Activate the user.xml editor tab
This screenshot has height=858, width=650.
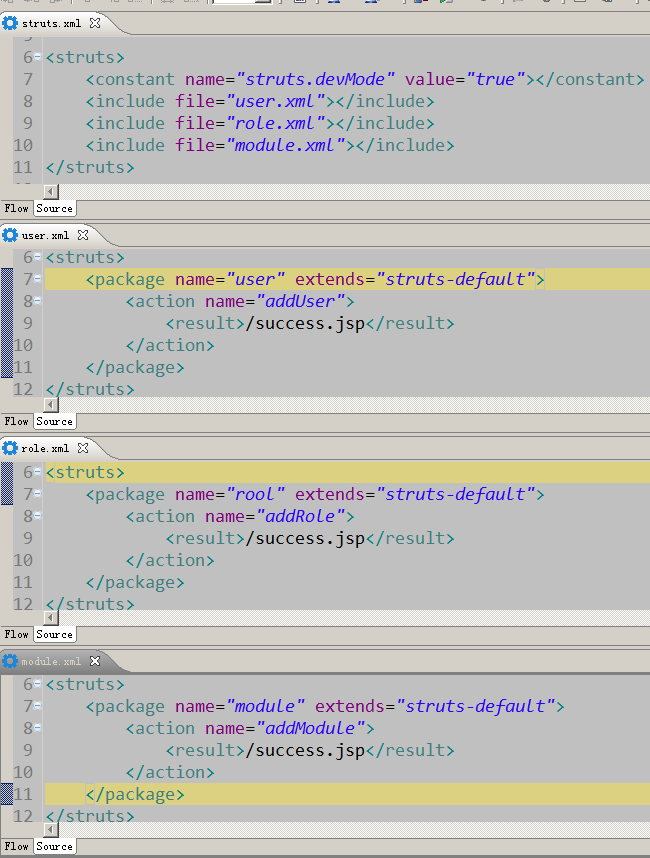tap(45, 235)
